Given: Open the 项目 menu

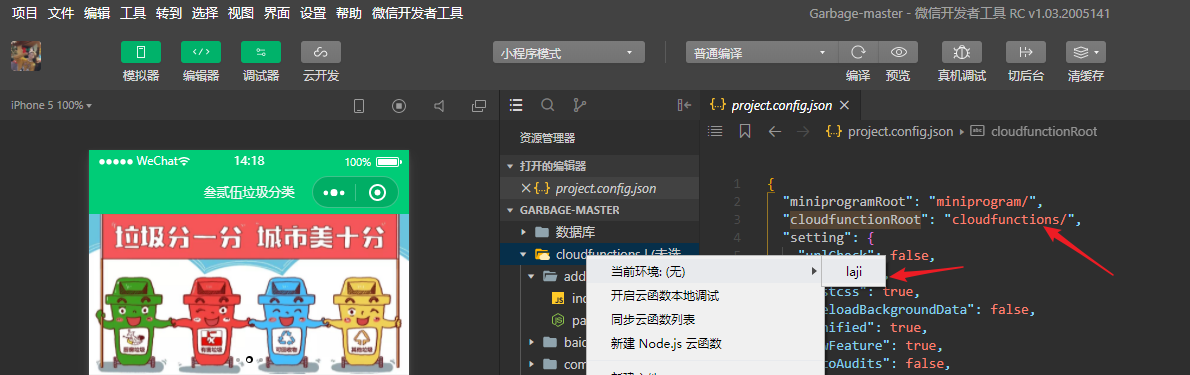Looking at the screenshot, I should [24, 13].
